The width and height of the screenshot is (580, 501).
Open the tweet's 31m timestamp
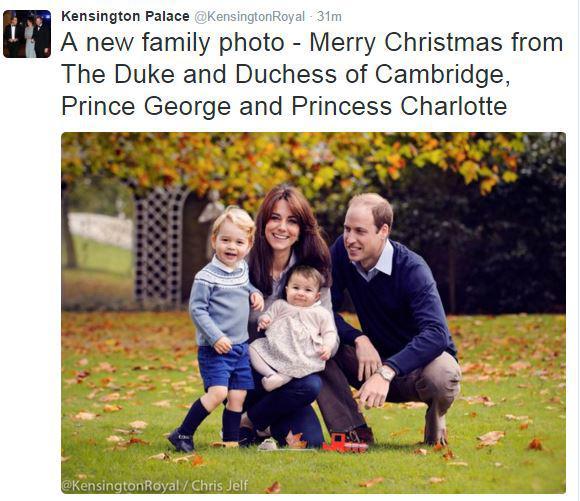[x=330, y=17]
